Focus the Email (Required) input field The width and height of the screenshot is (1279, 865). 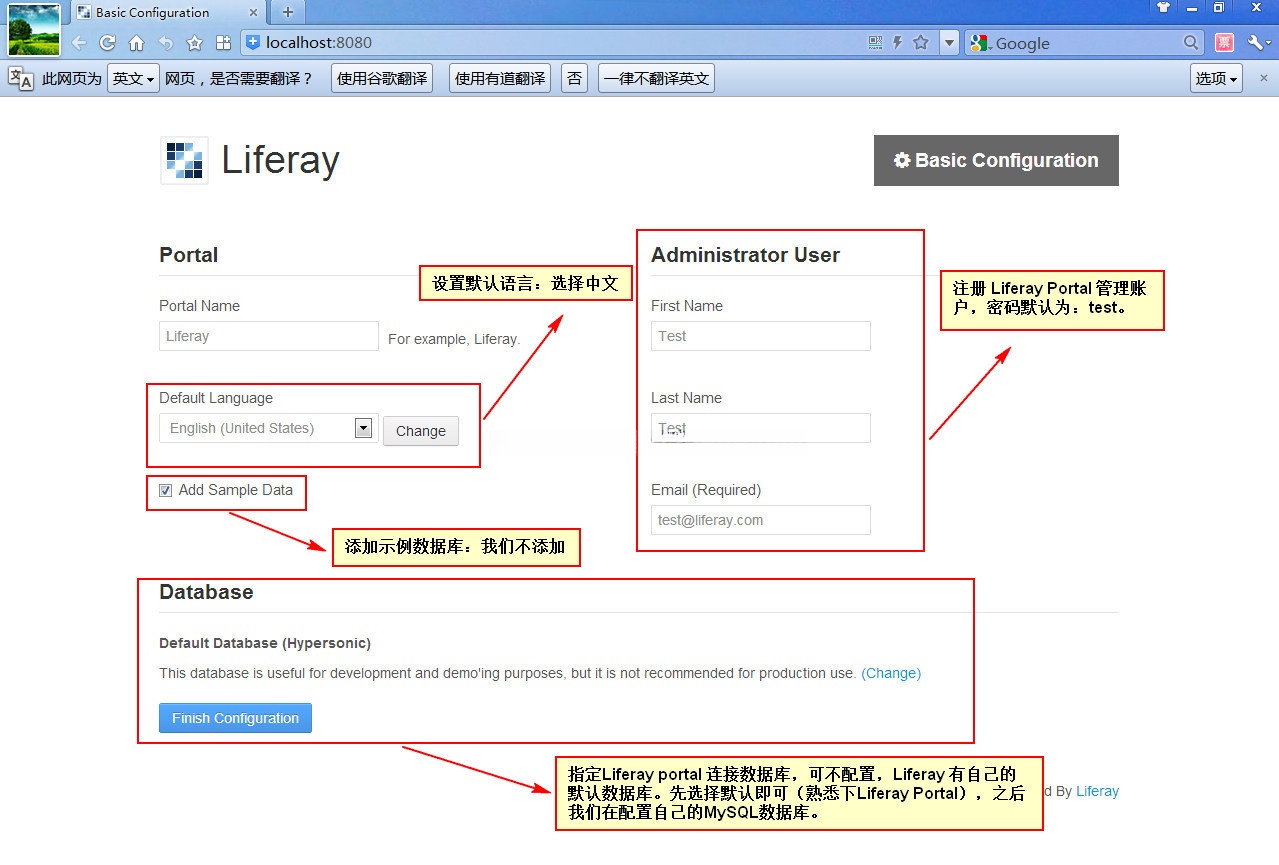point(761,520)
